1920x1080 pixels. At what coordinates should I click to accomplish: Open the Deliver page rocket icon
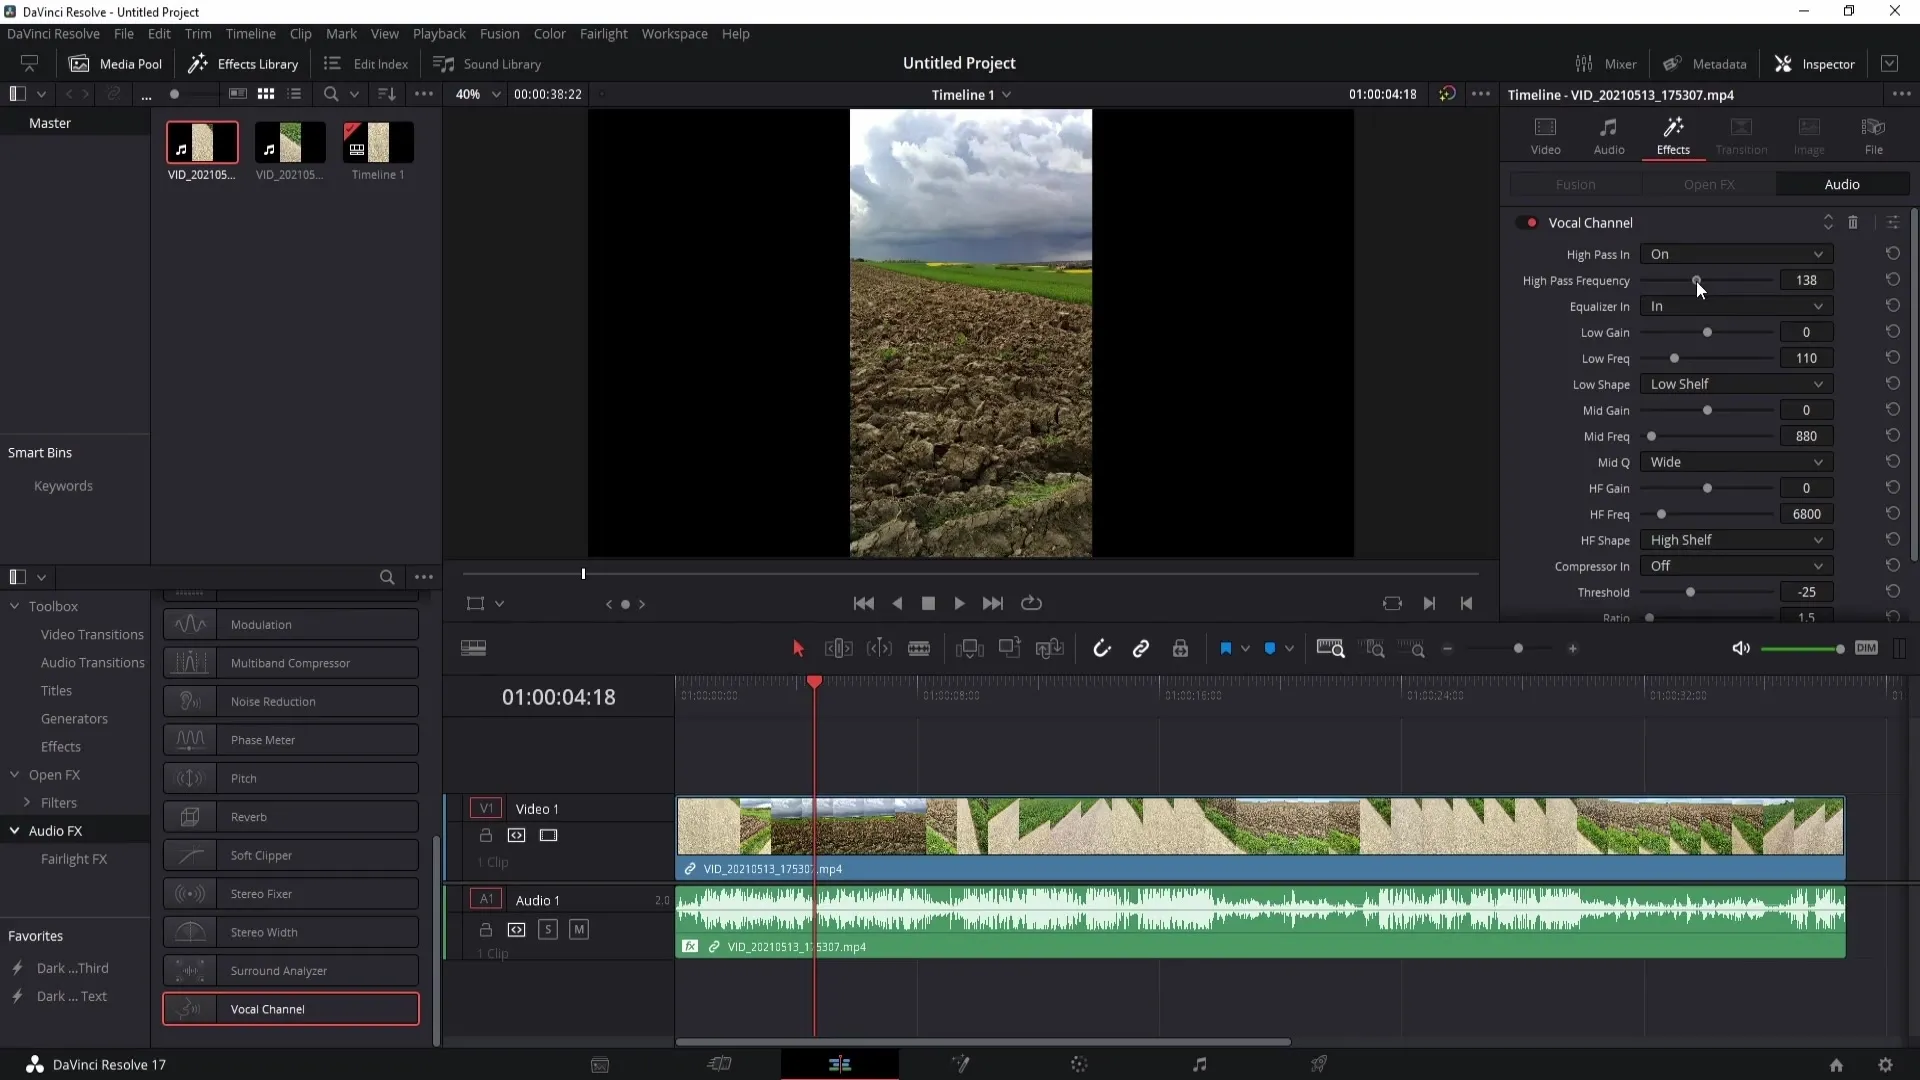1319,1064
